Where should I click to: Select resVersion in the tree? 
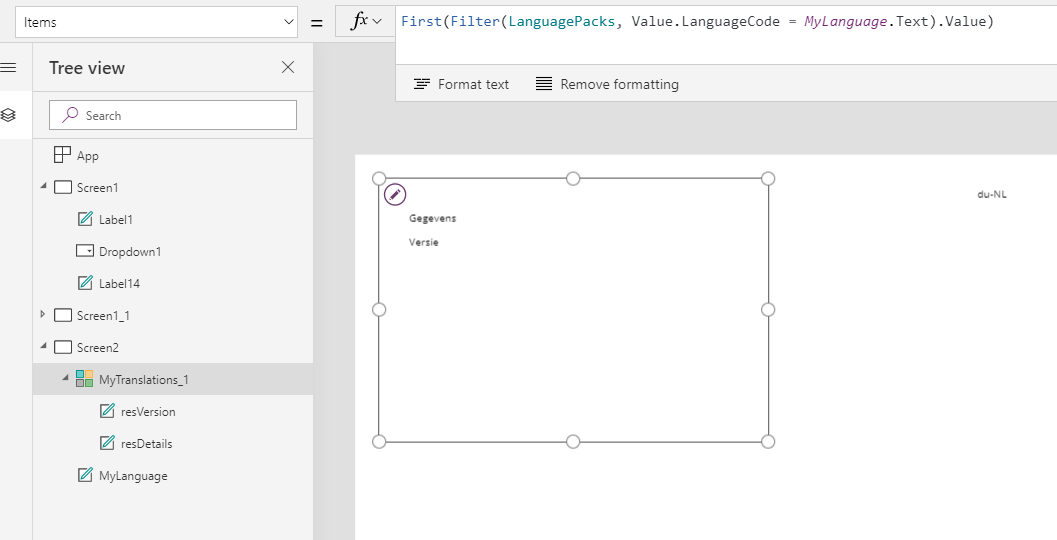[148, 412]
